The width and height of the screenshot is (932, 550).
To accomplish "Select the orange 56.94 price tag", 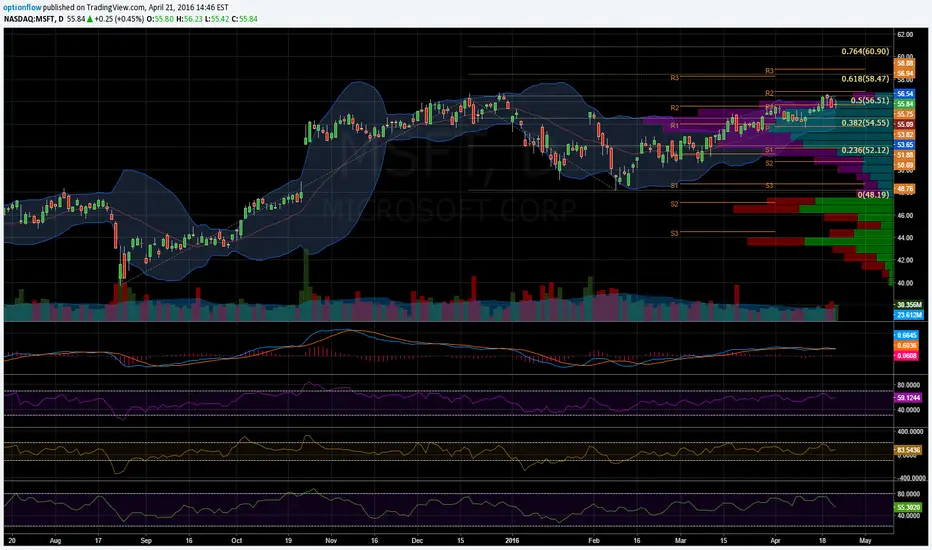I will [905, 73].
